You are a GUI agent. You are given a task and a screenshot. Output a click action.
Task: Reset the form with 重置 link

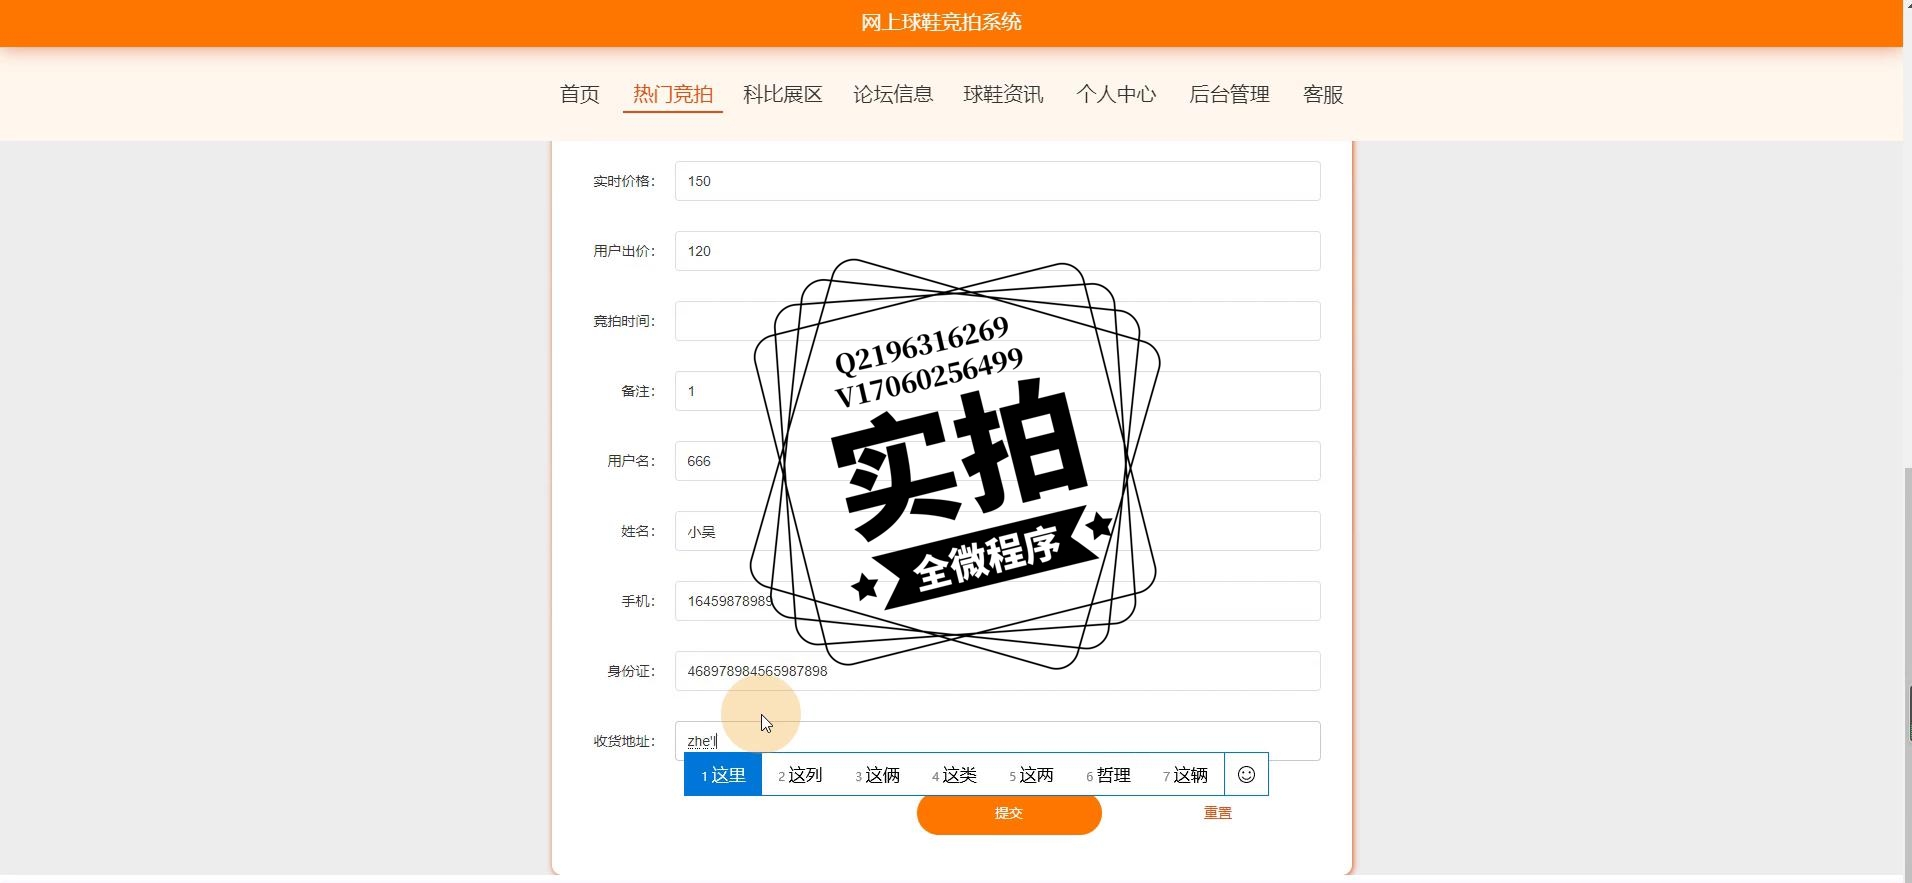[1217, 813]
